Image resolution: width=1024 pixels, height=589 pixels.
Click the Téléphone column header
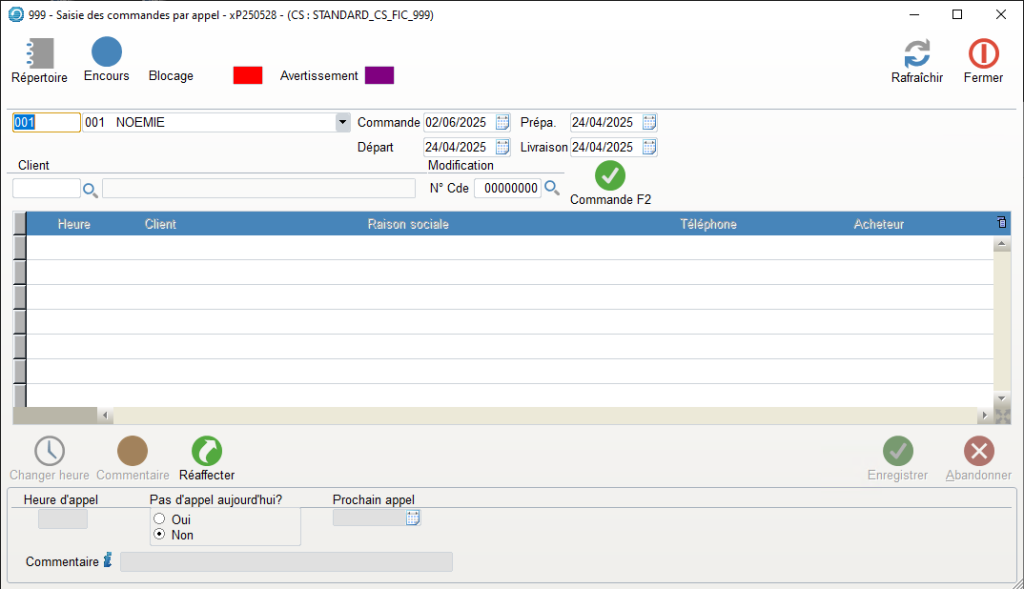pyautogui.click(x=708, y=224)
